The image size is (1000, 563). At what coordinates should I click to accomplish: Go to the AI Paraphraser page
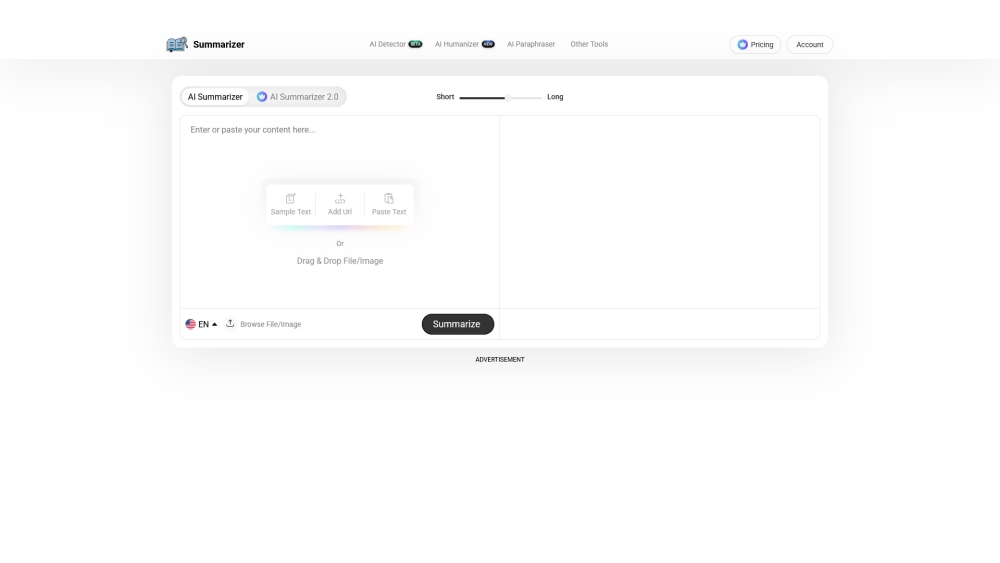[x=531, y=44]
